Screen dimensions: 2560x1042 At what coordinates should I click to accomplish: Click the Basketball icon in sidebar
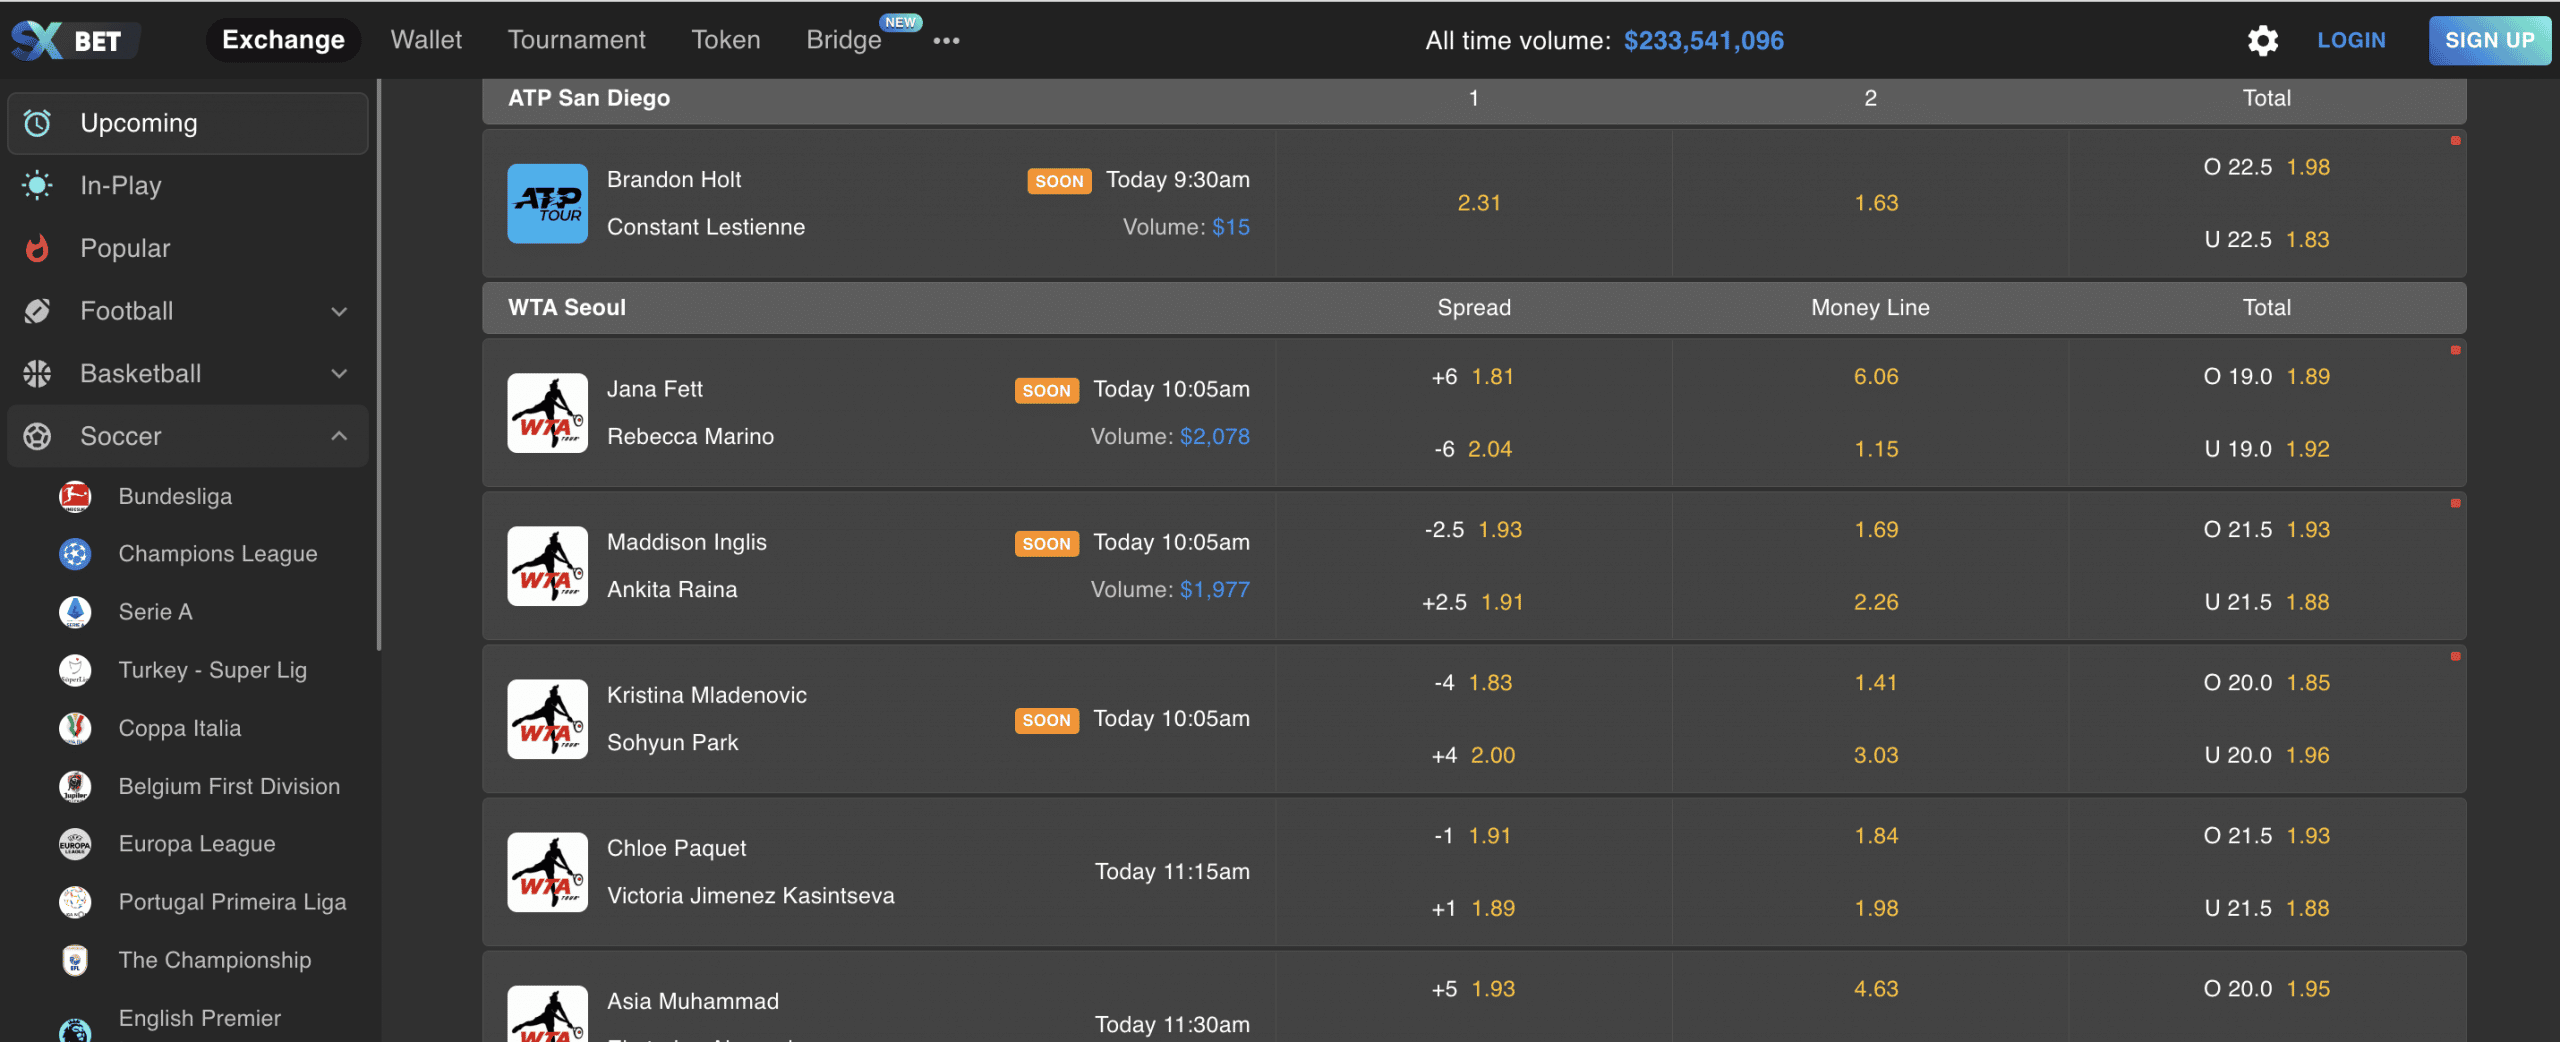click(37, 373)
